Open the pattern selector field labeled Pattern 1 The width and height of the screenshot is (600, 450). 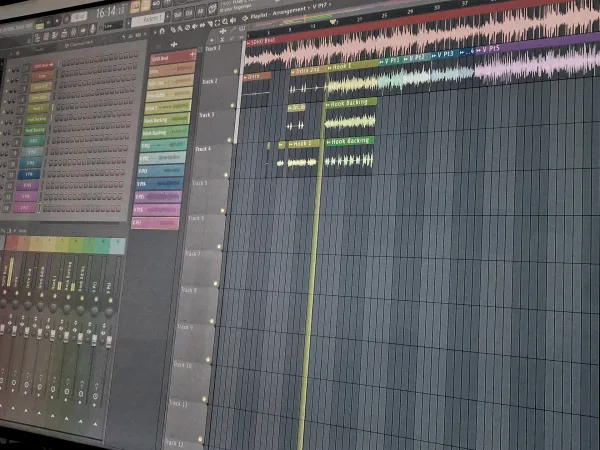[148, 18]
